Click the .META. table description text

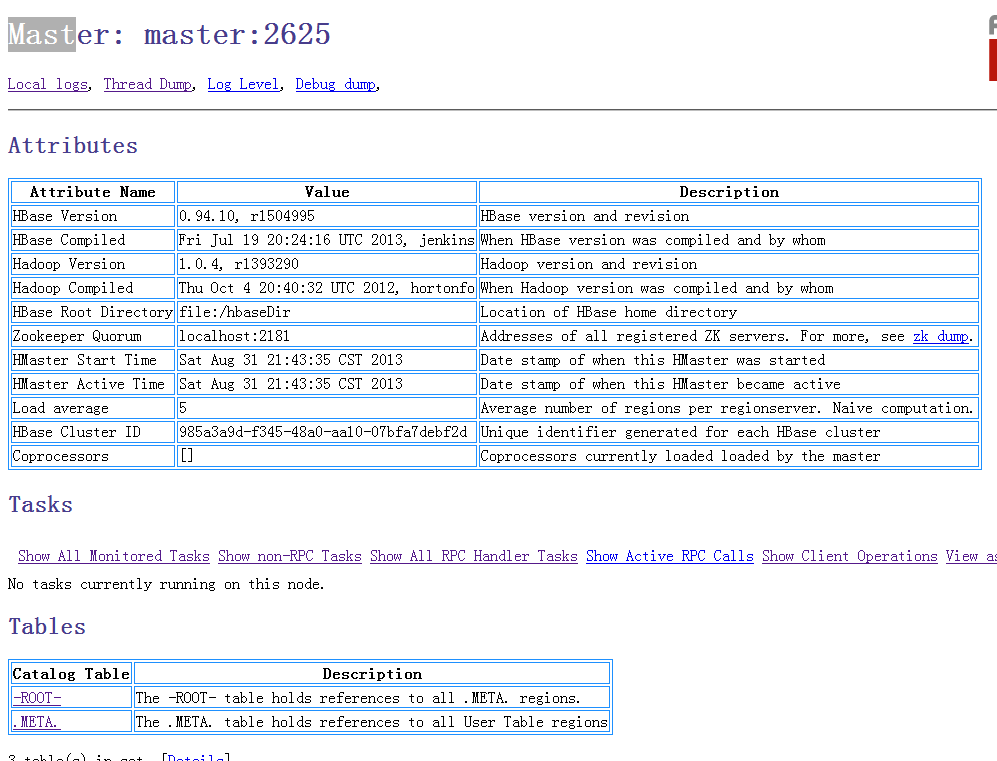[372, 722]
